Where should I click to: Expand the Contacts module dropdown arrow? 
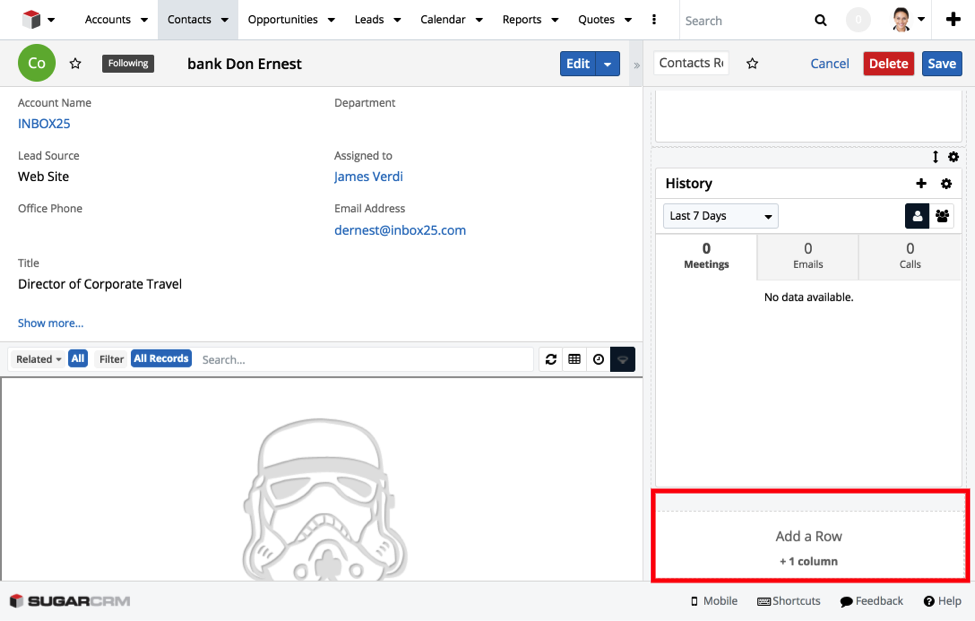click(x=224, y=20)
